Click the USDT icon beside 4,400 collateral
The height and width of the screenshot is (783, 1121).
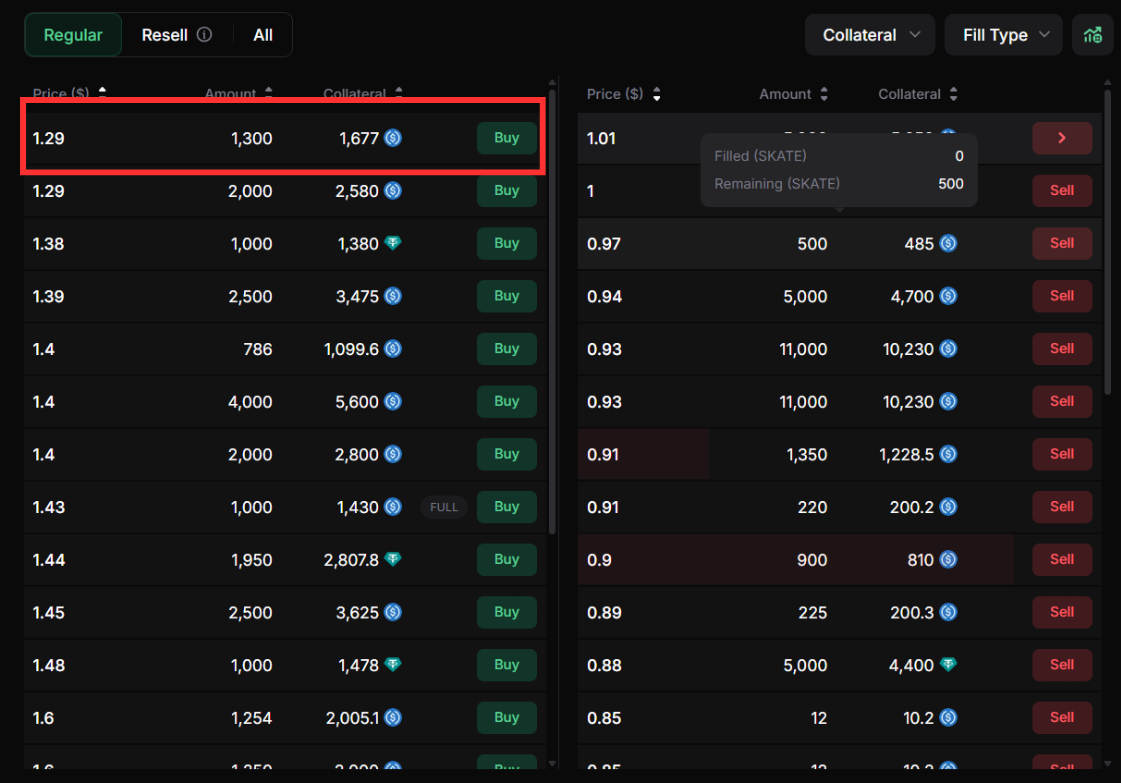tap(948, 665)
